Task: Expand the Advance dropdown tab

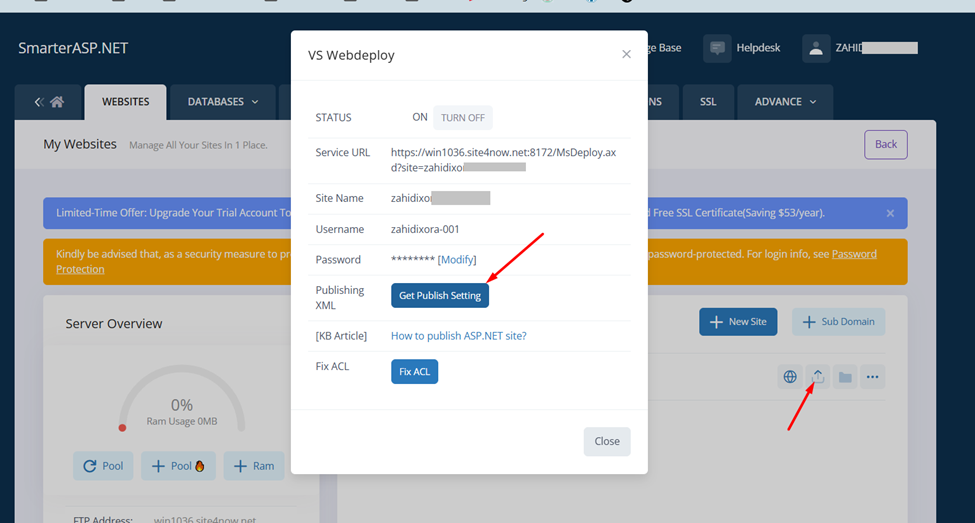Action: (785, 102)
